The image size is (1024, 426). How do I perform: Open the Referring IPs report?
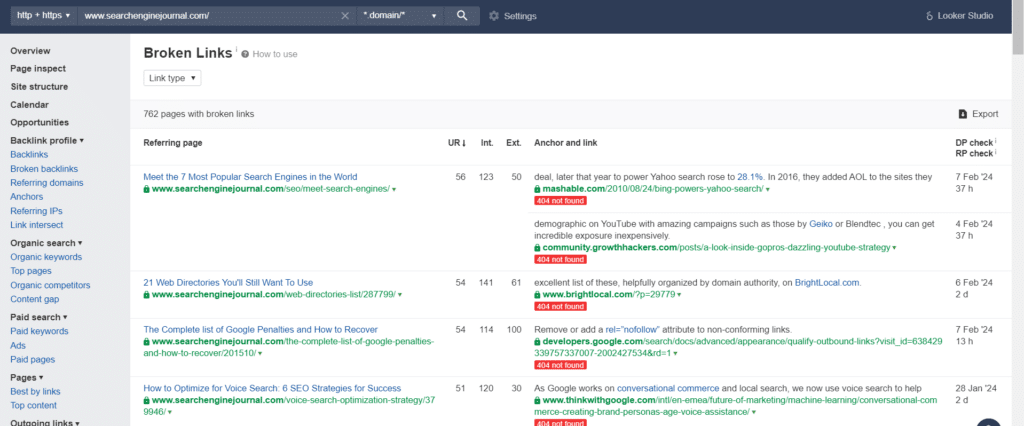[37, 211]
